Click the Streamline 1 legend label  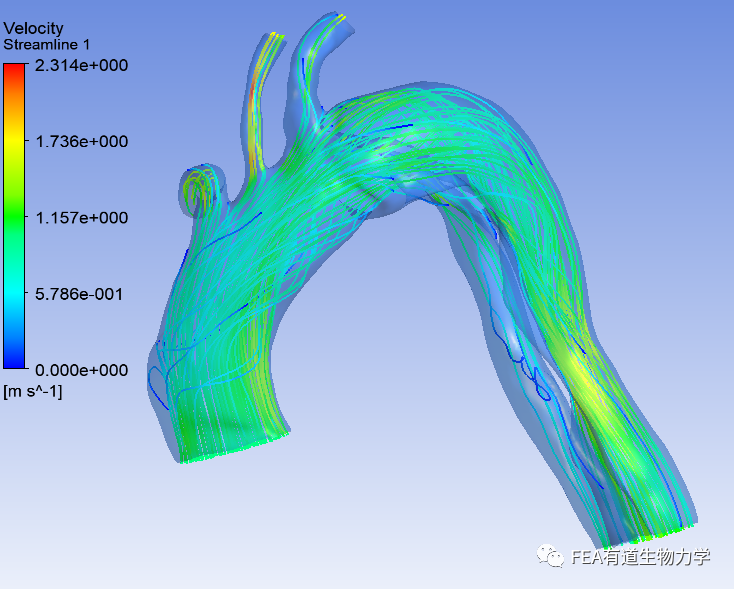coord(46,45)
